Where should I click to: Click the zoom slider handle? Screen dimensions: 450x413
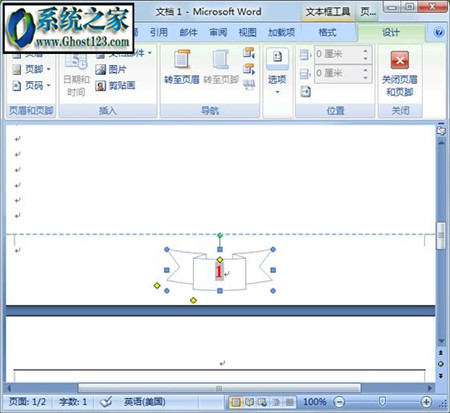pyautogui.click(x=382, y=402)
